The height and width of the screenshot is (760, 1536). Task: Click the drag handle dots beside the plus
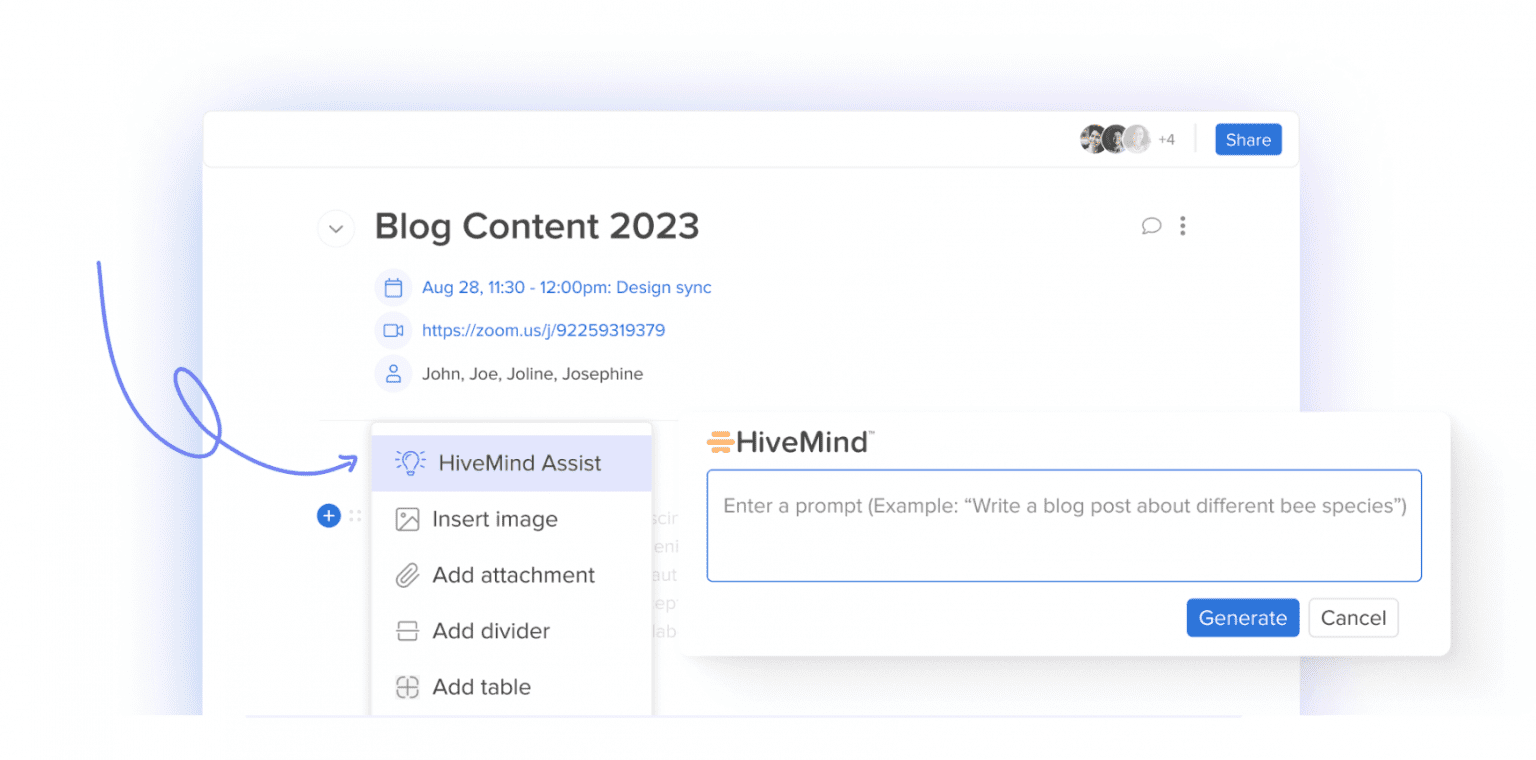click(x=355, y=516)
